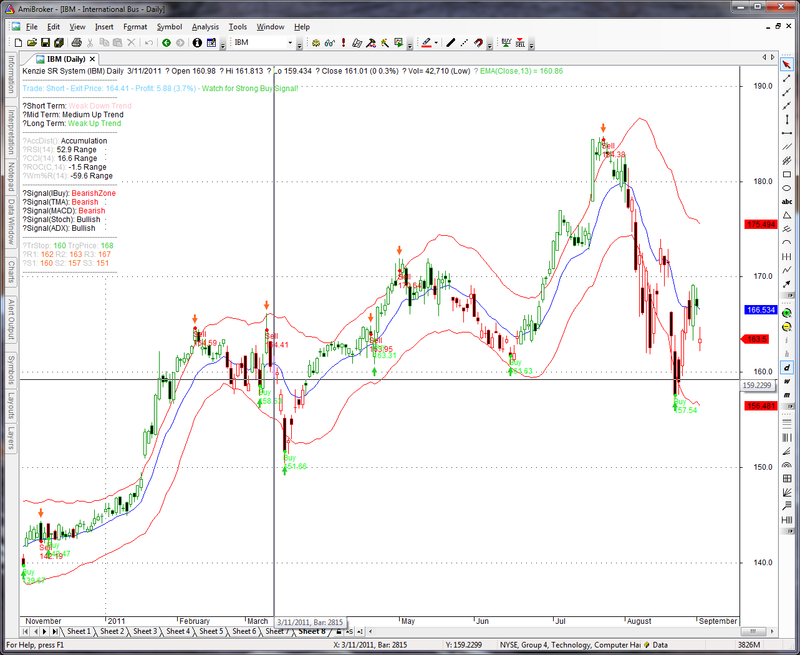Select the arc drawing tool
This screenshot has height=655, width=800.
(787, 243)
